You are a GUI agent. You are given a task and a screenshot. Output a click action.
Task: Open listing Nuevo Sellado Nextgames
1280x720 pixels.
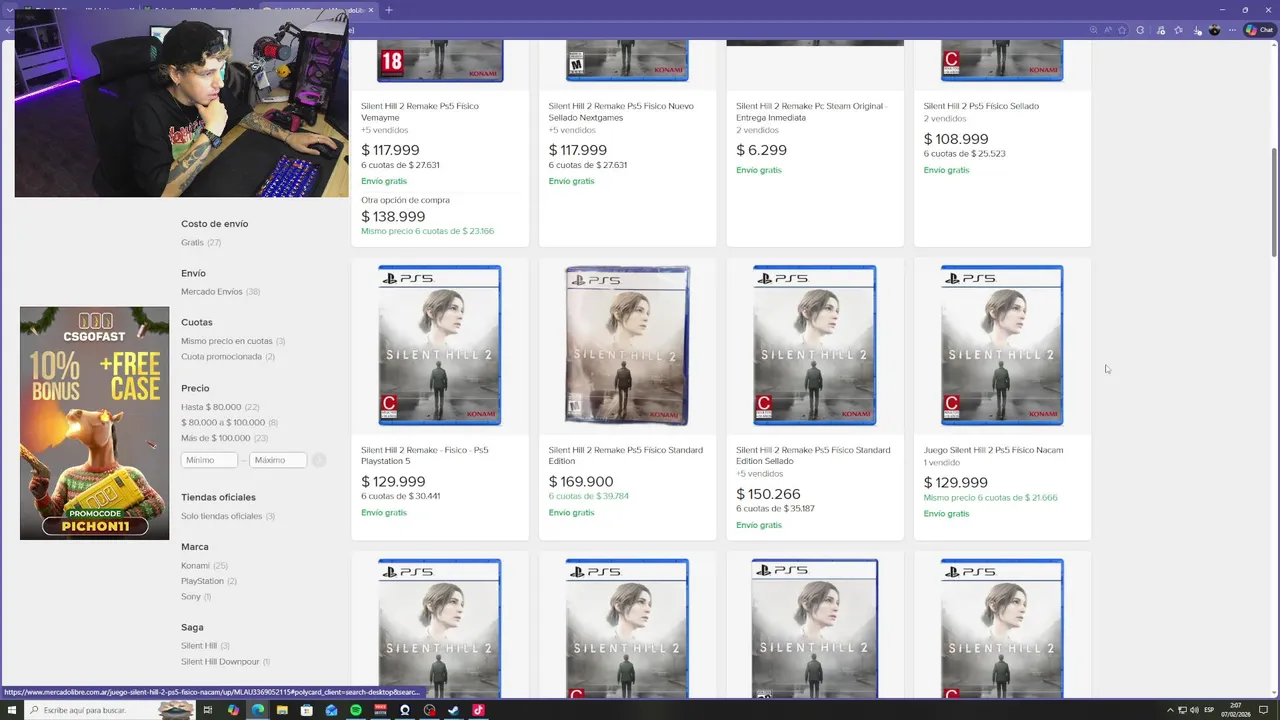pos(620,111)
